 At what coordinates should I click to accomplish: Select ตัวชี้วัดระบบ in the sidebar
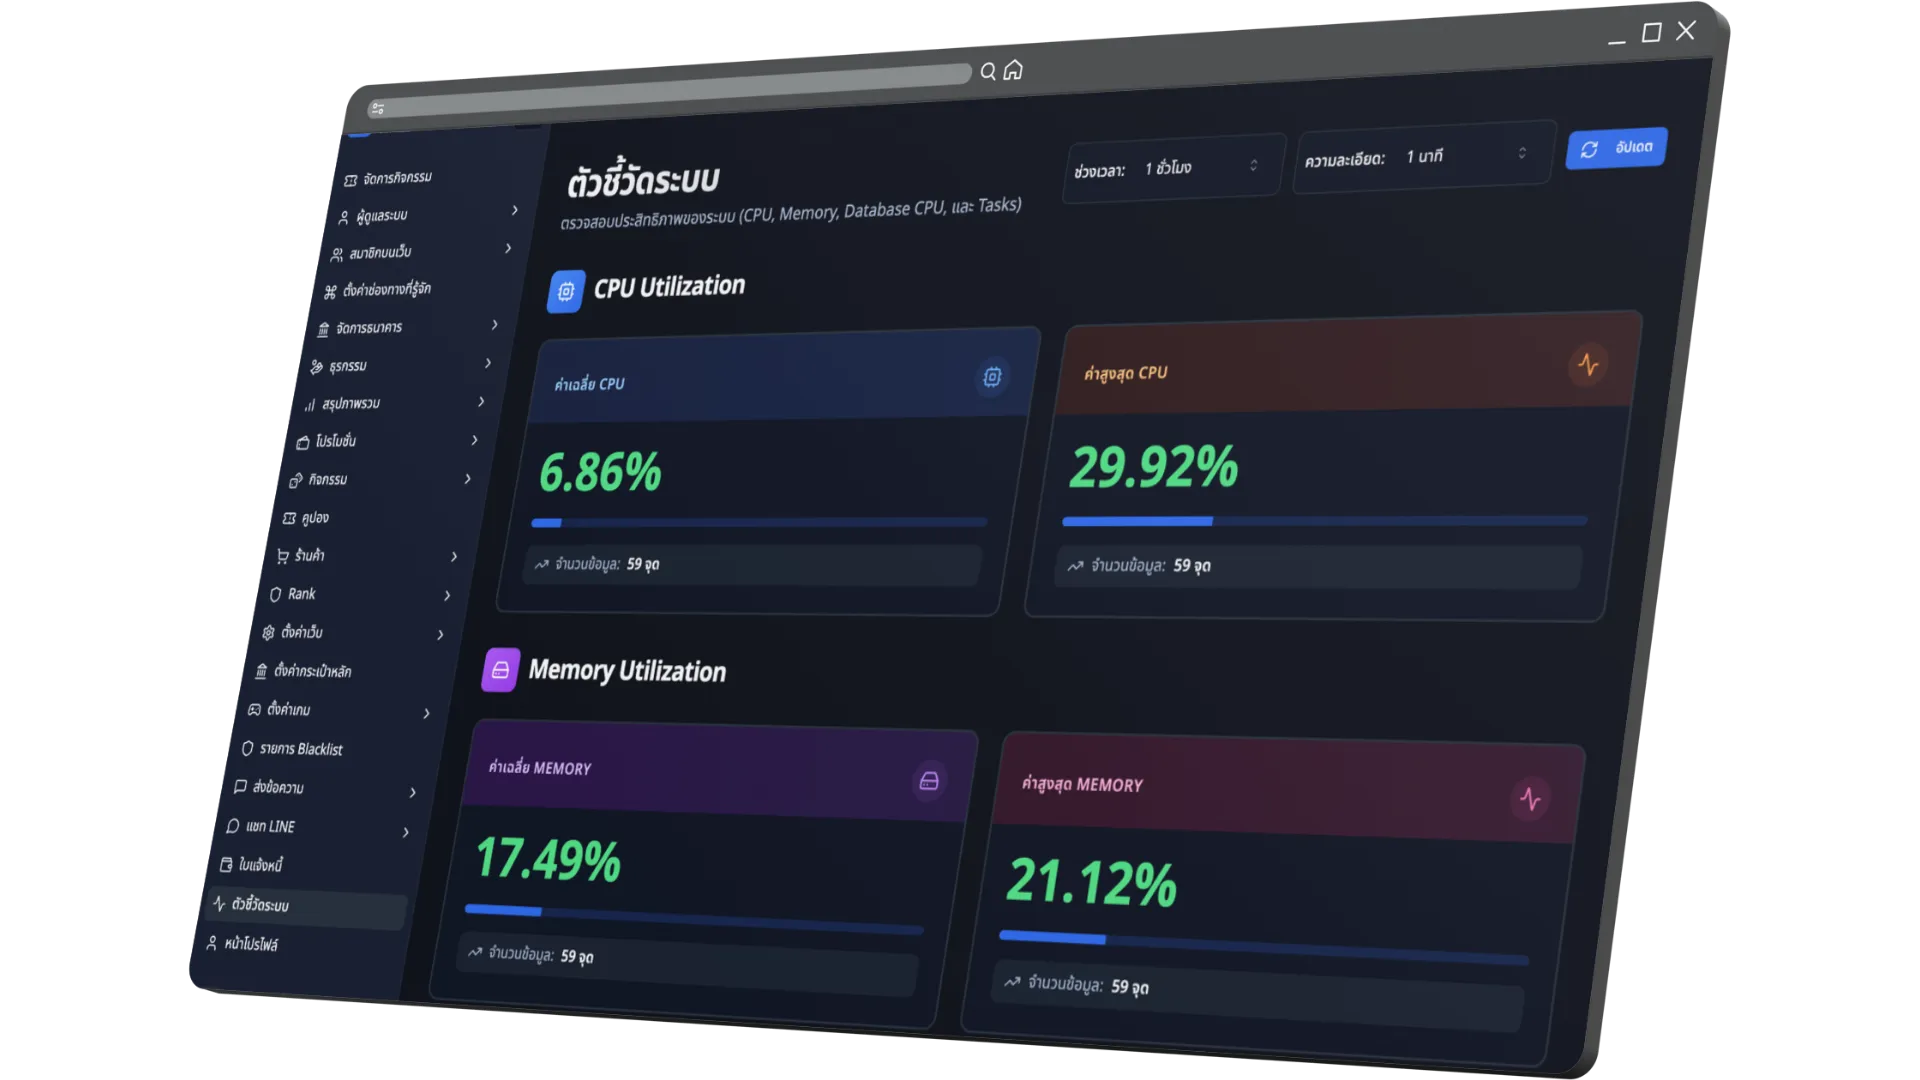click(260, 905)
